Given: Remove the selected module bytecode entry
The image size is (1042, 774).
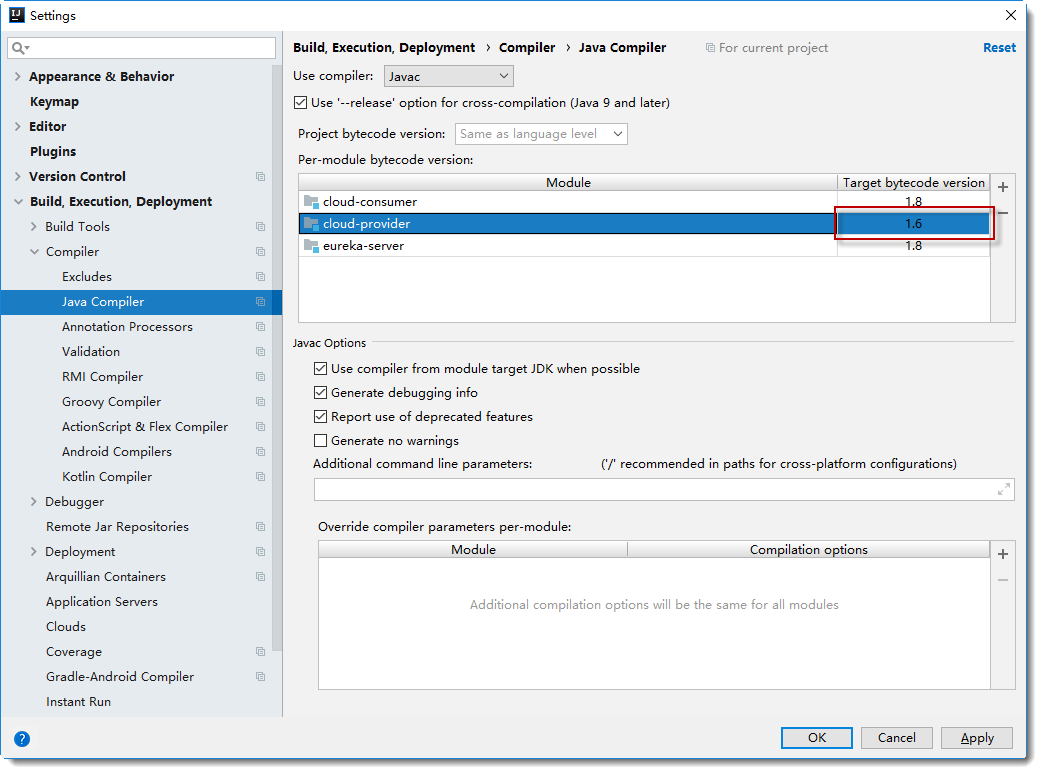Looking at the screenshot, I should pos(1003,213).
